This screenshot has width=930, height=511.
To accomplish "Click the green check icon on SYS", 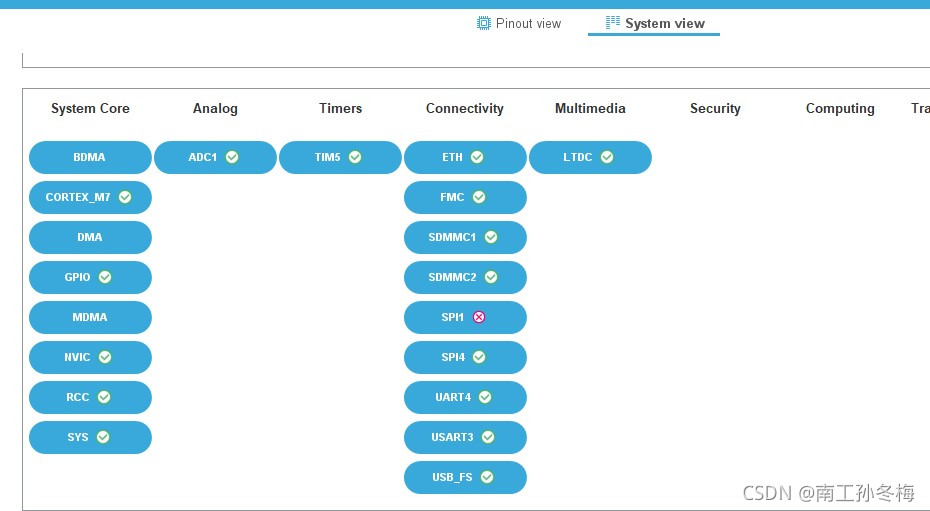I will pos(103,437).
